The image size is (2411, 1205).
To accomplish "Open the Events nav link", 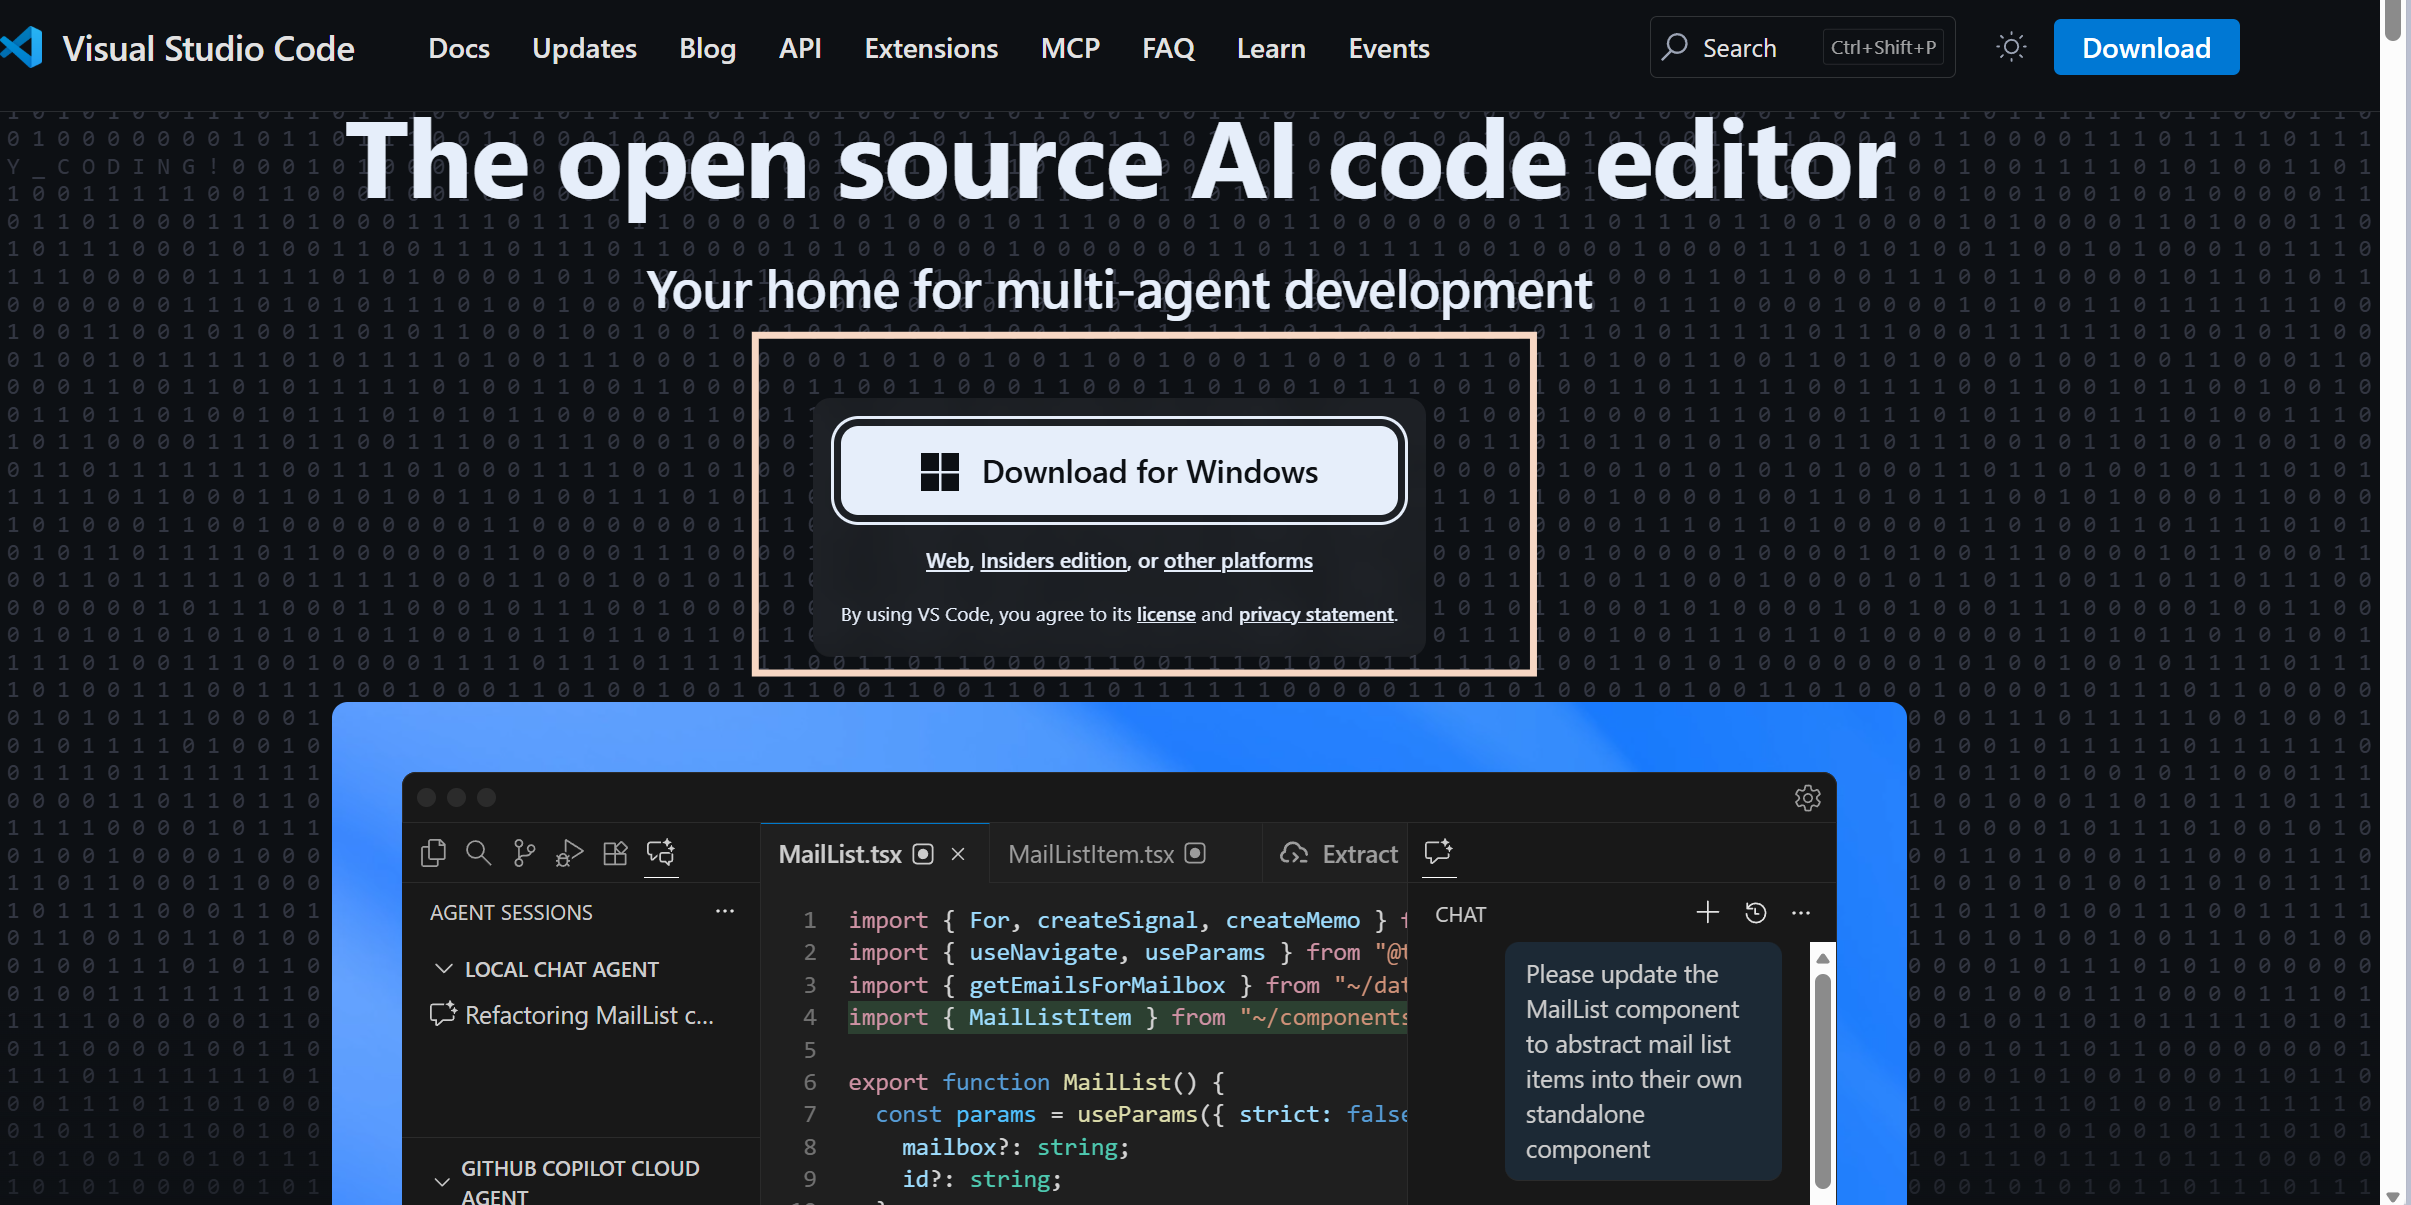I will point(1389,48).
